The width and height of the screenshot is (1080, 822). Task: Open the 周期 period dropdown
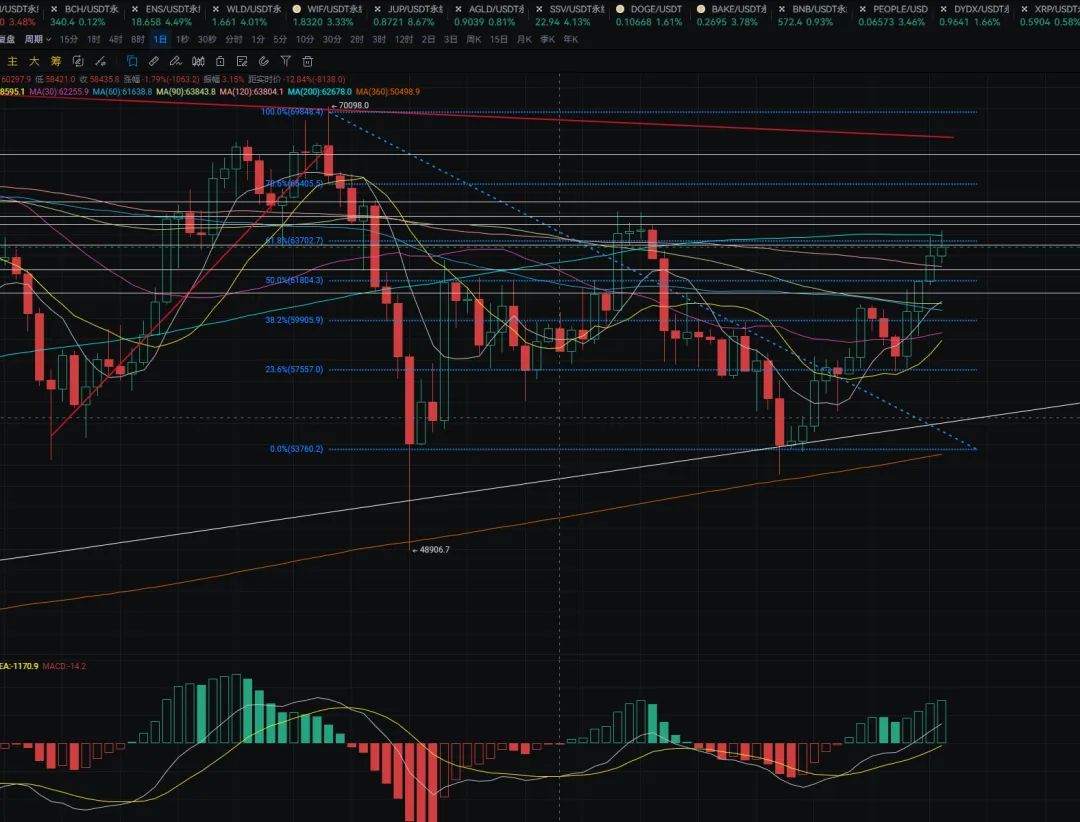coord(34,39)
